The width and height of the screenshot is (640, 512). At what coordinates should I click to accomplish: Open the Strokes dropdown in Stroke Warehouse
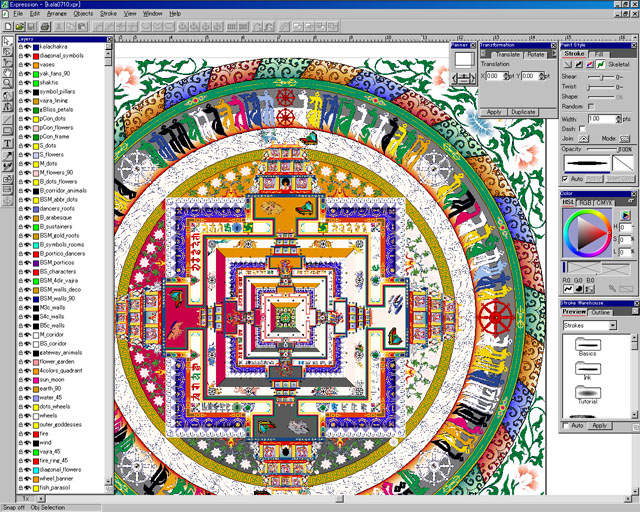pos(612,325)
